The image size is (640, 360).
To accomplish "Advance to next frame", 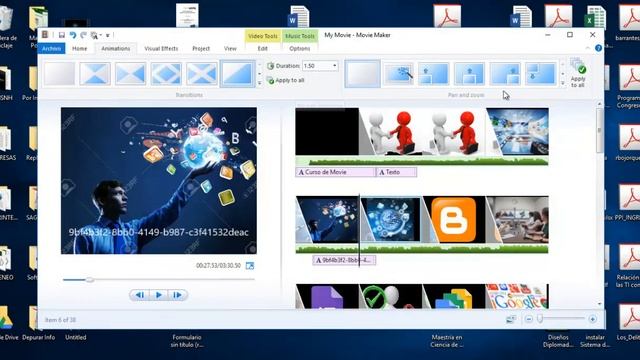I will [178, 295].
